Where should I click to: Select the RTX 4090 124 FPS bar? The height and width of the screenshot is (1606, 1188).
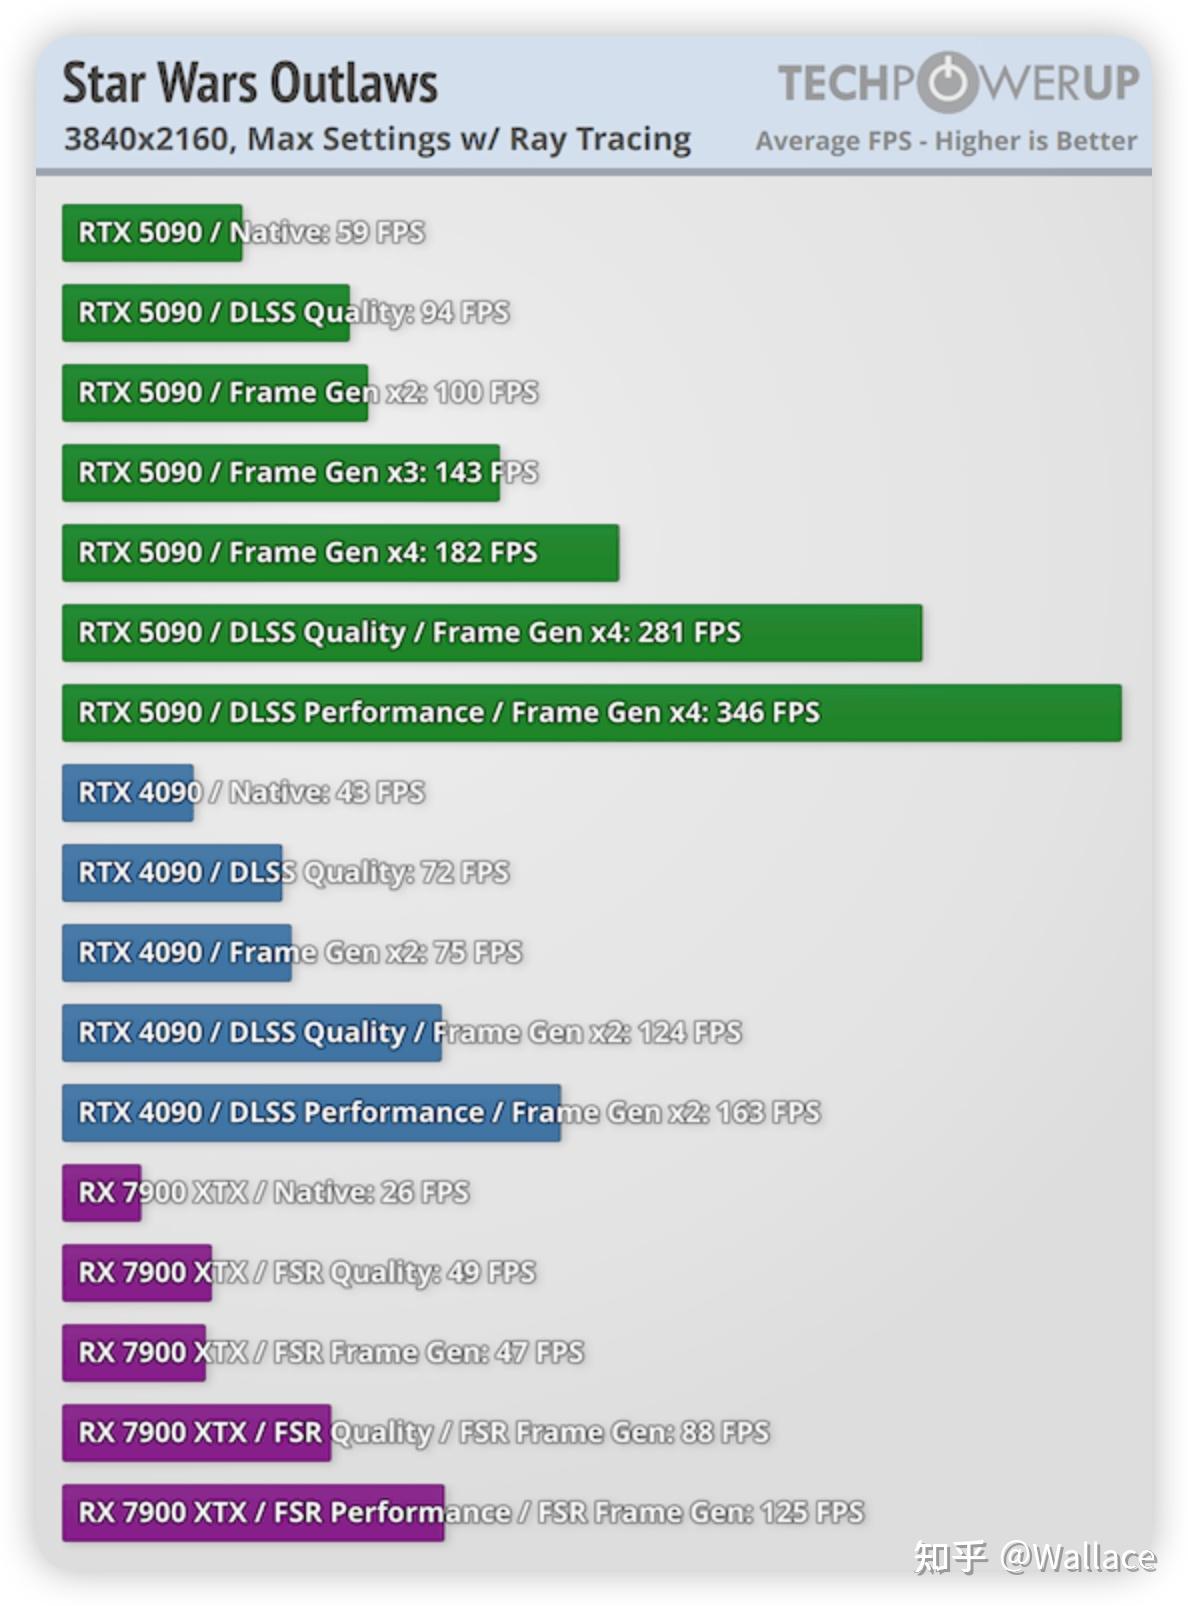point(251,1033)
